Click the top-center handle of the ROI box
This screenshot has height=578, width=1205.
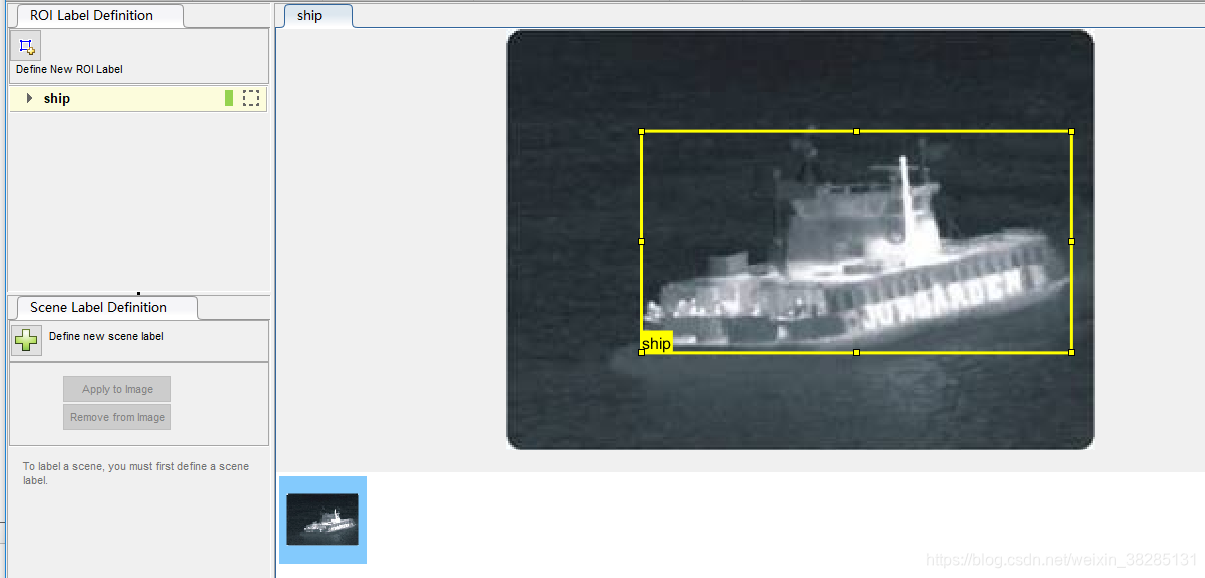pyautogui.click(x=856, y=131)
